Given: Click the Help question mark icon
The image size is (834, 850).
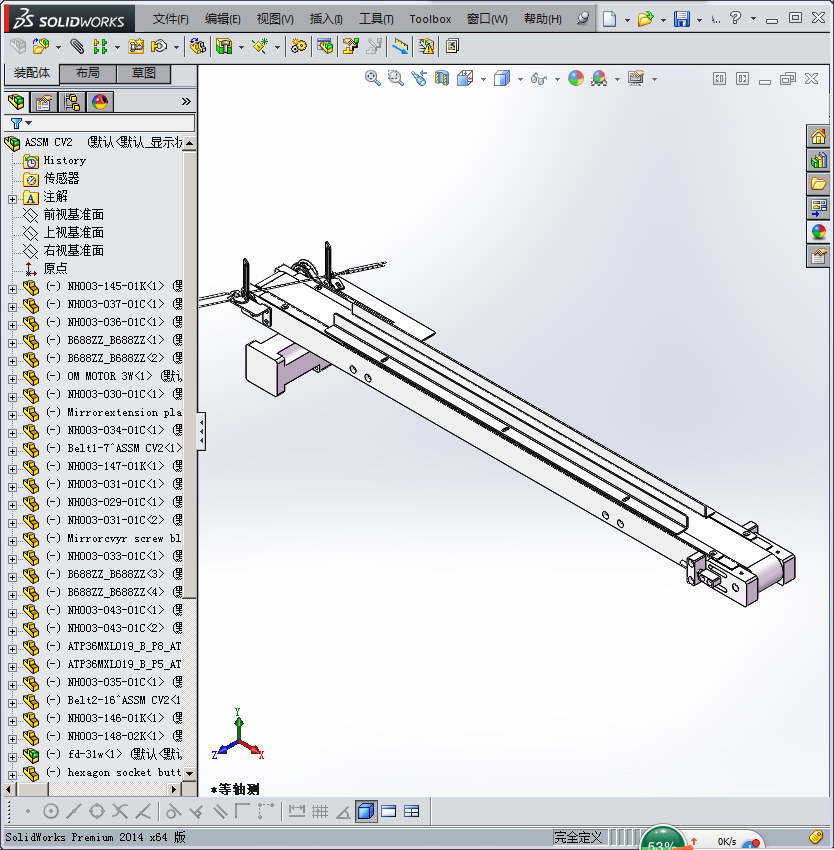Looking at the screenshot, I should click(735, 18).
